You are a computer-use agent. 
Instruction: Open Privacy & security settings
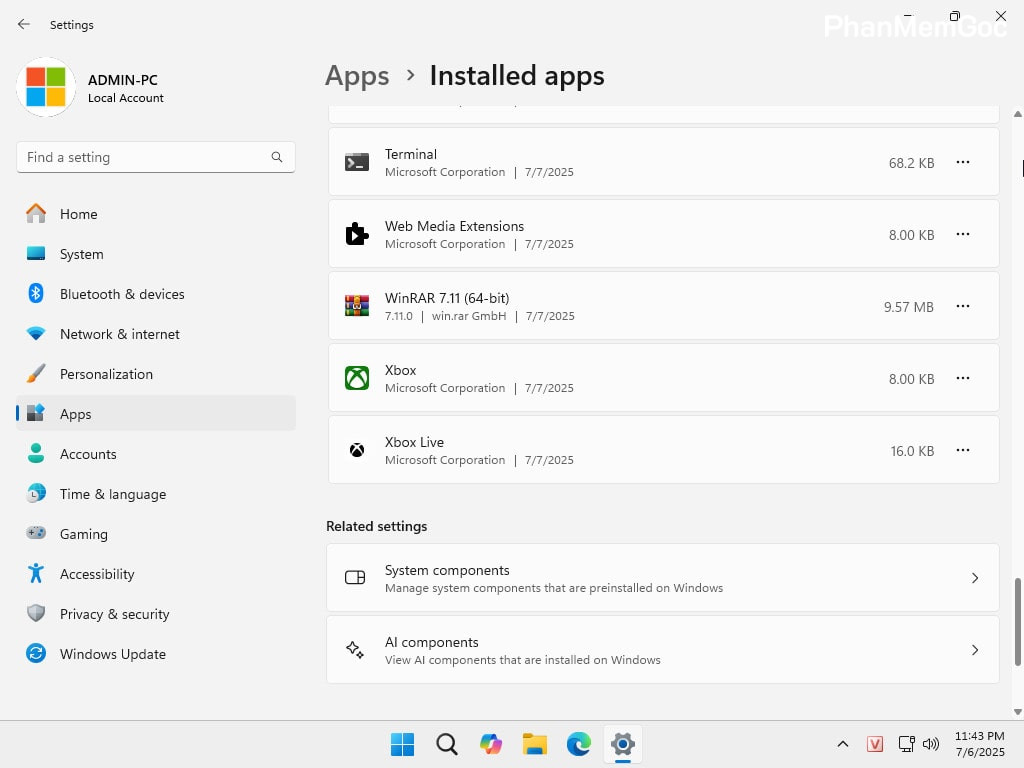pyautogui.click(x=114, y=614)
